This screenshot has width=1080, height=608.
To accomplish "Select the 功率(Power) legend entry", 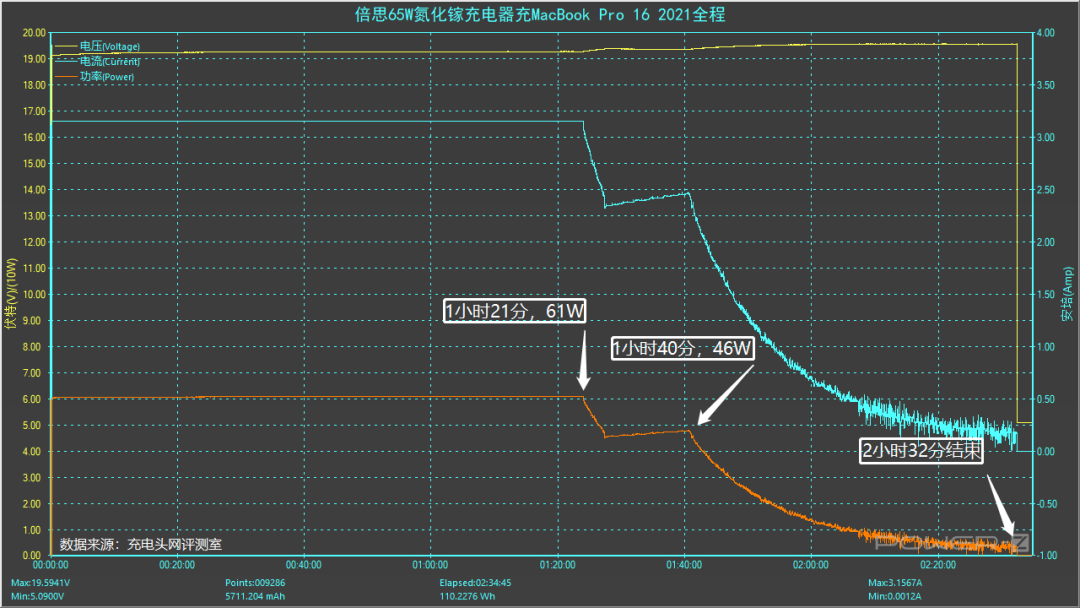I will pyautogui.click(x=107, y=76).
